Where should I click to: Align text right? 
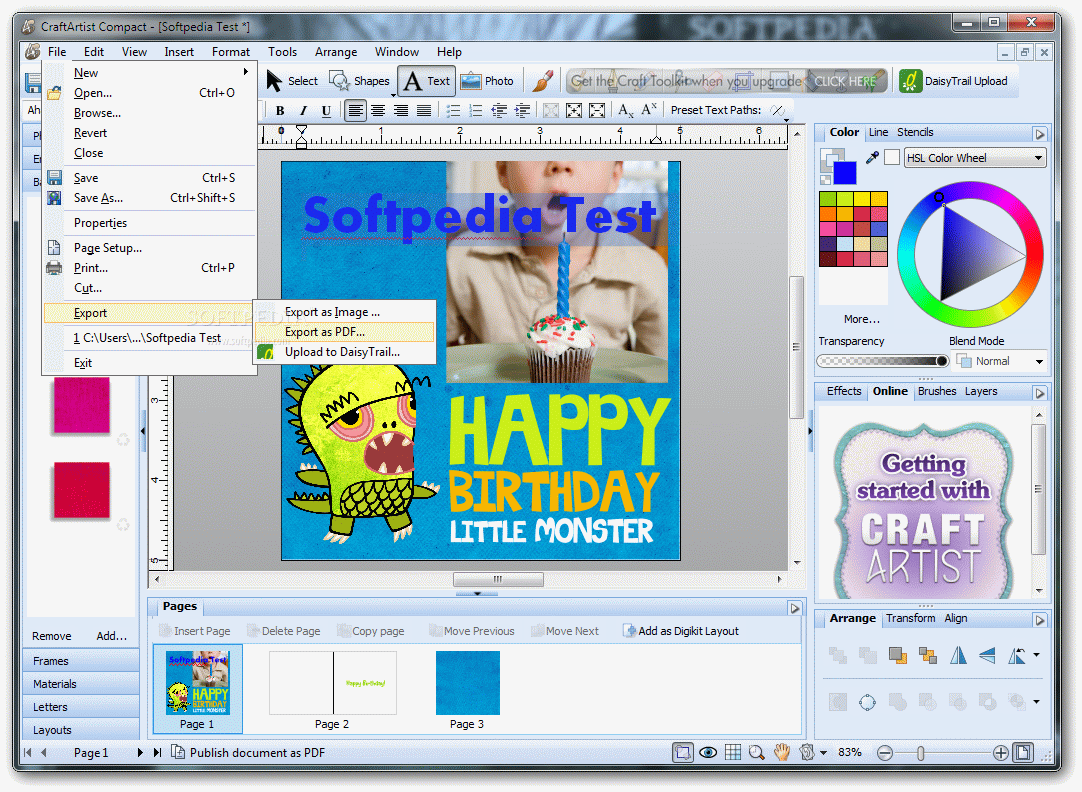click(x=401, y=110)
